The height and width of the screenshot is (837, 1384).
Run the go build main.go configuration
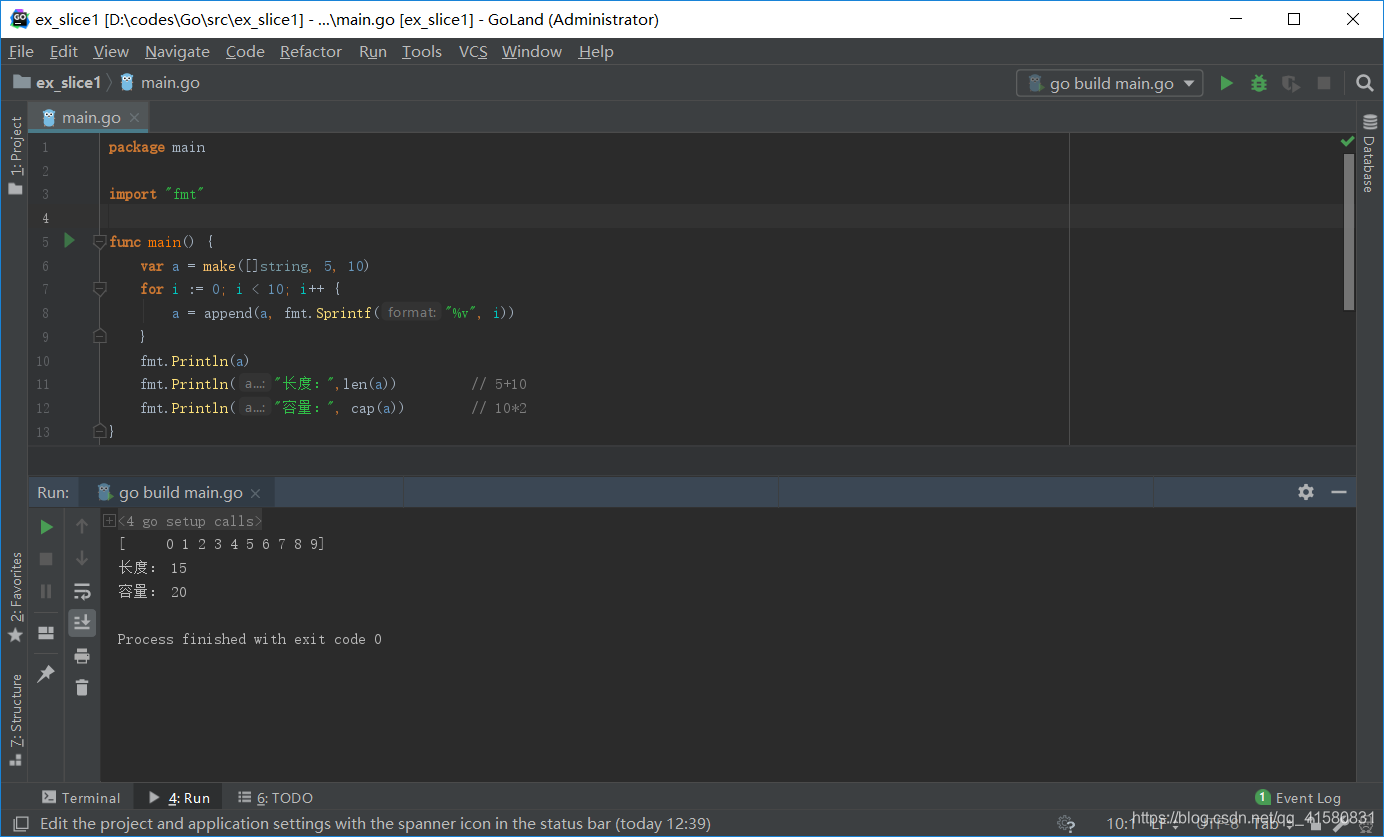pos(1226,83)
